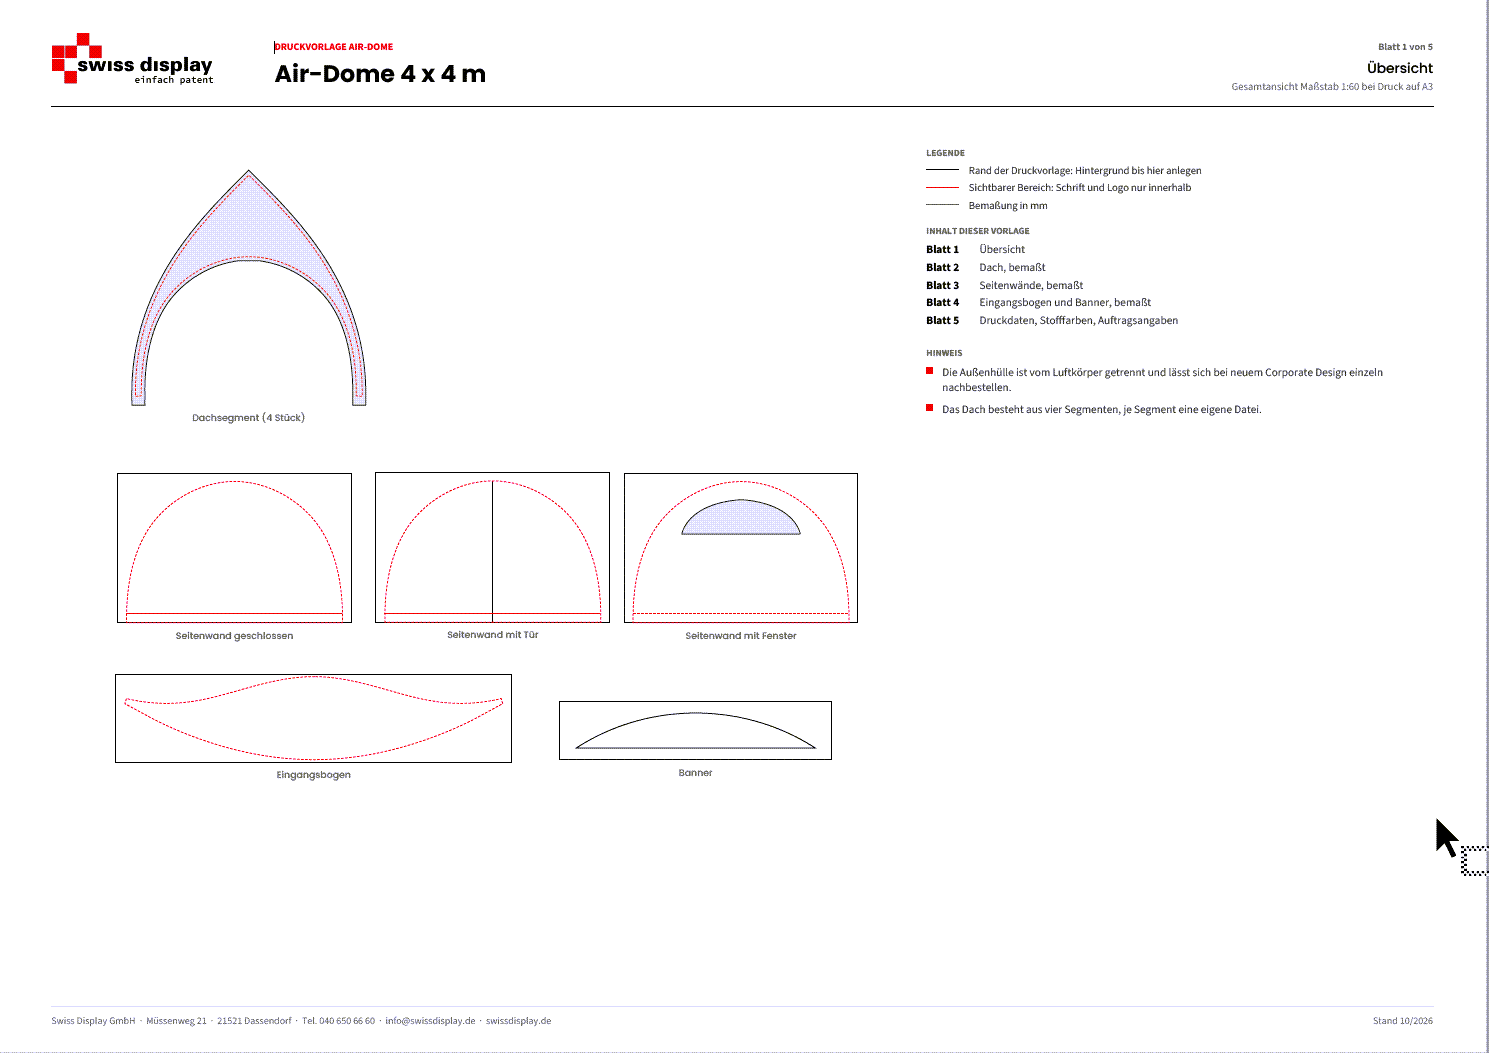Click the 'Banner' caption
Image resolution: width=1489 pixels, height=1053 pixels.
click(695, 773)
